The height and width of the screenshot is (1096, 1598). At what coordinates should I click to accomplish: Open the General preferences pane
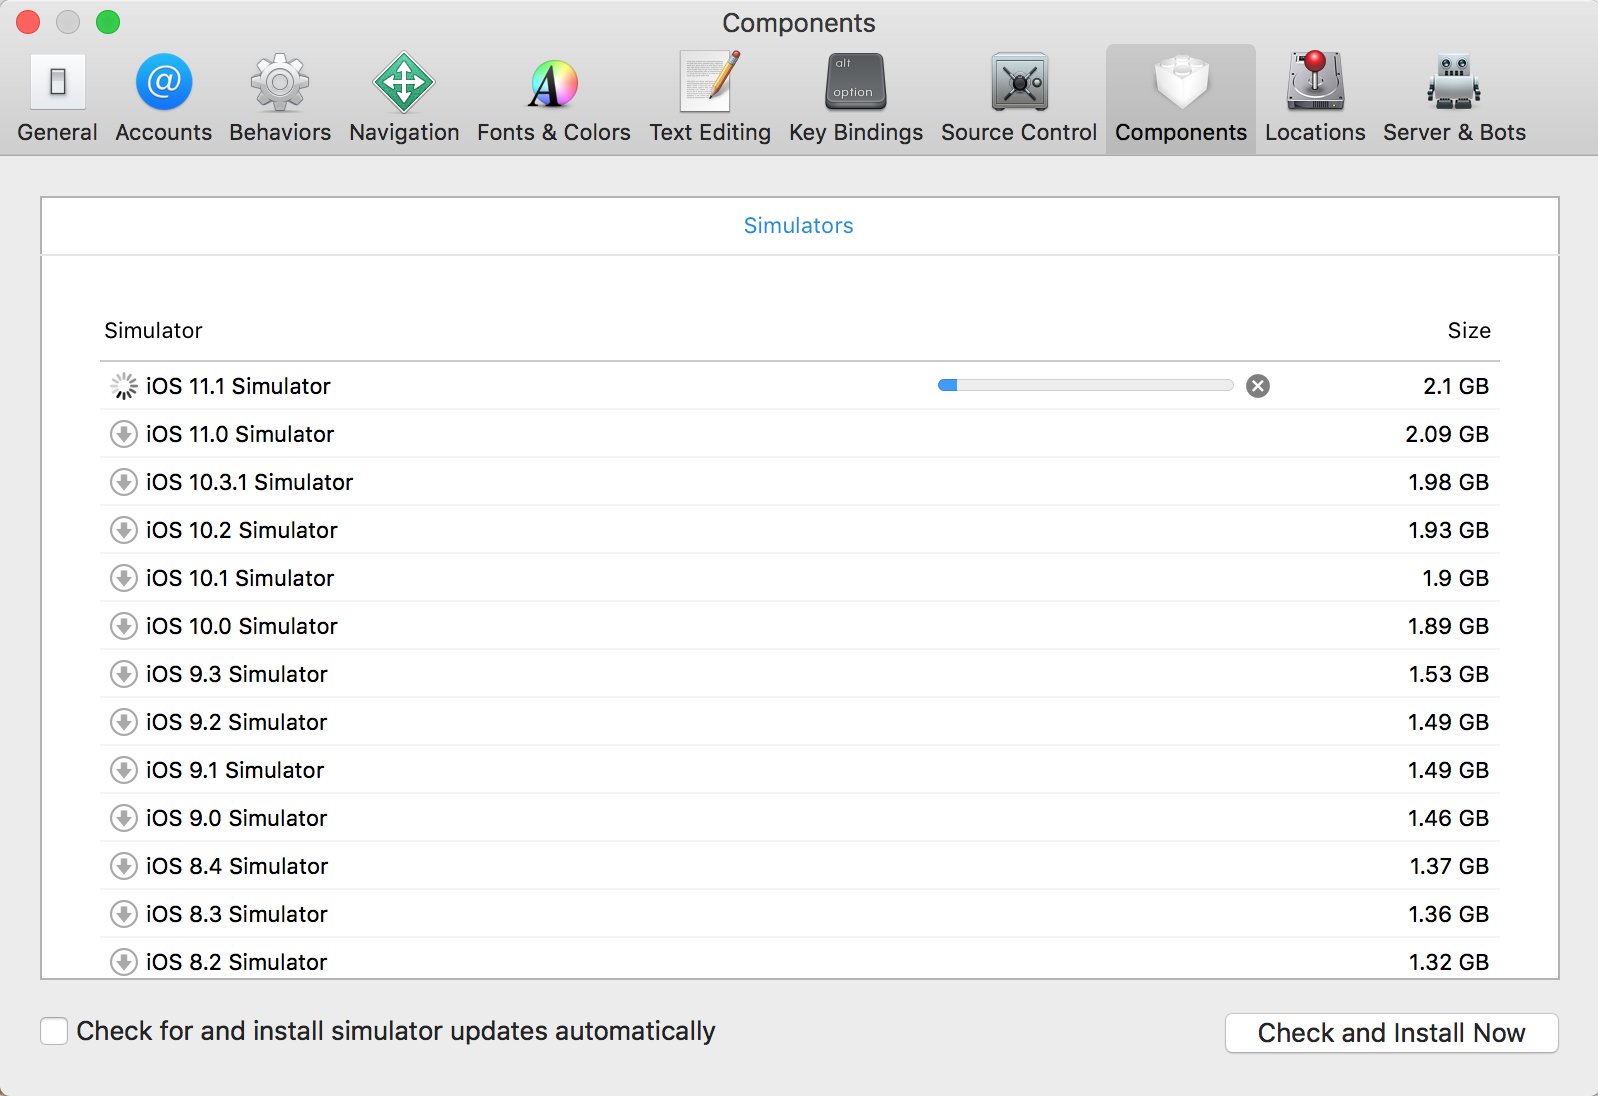pyautogui.click(x=57, y=99)
